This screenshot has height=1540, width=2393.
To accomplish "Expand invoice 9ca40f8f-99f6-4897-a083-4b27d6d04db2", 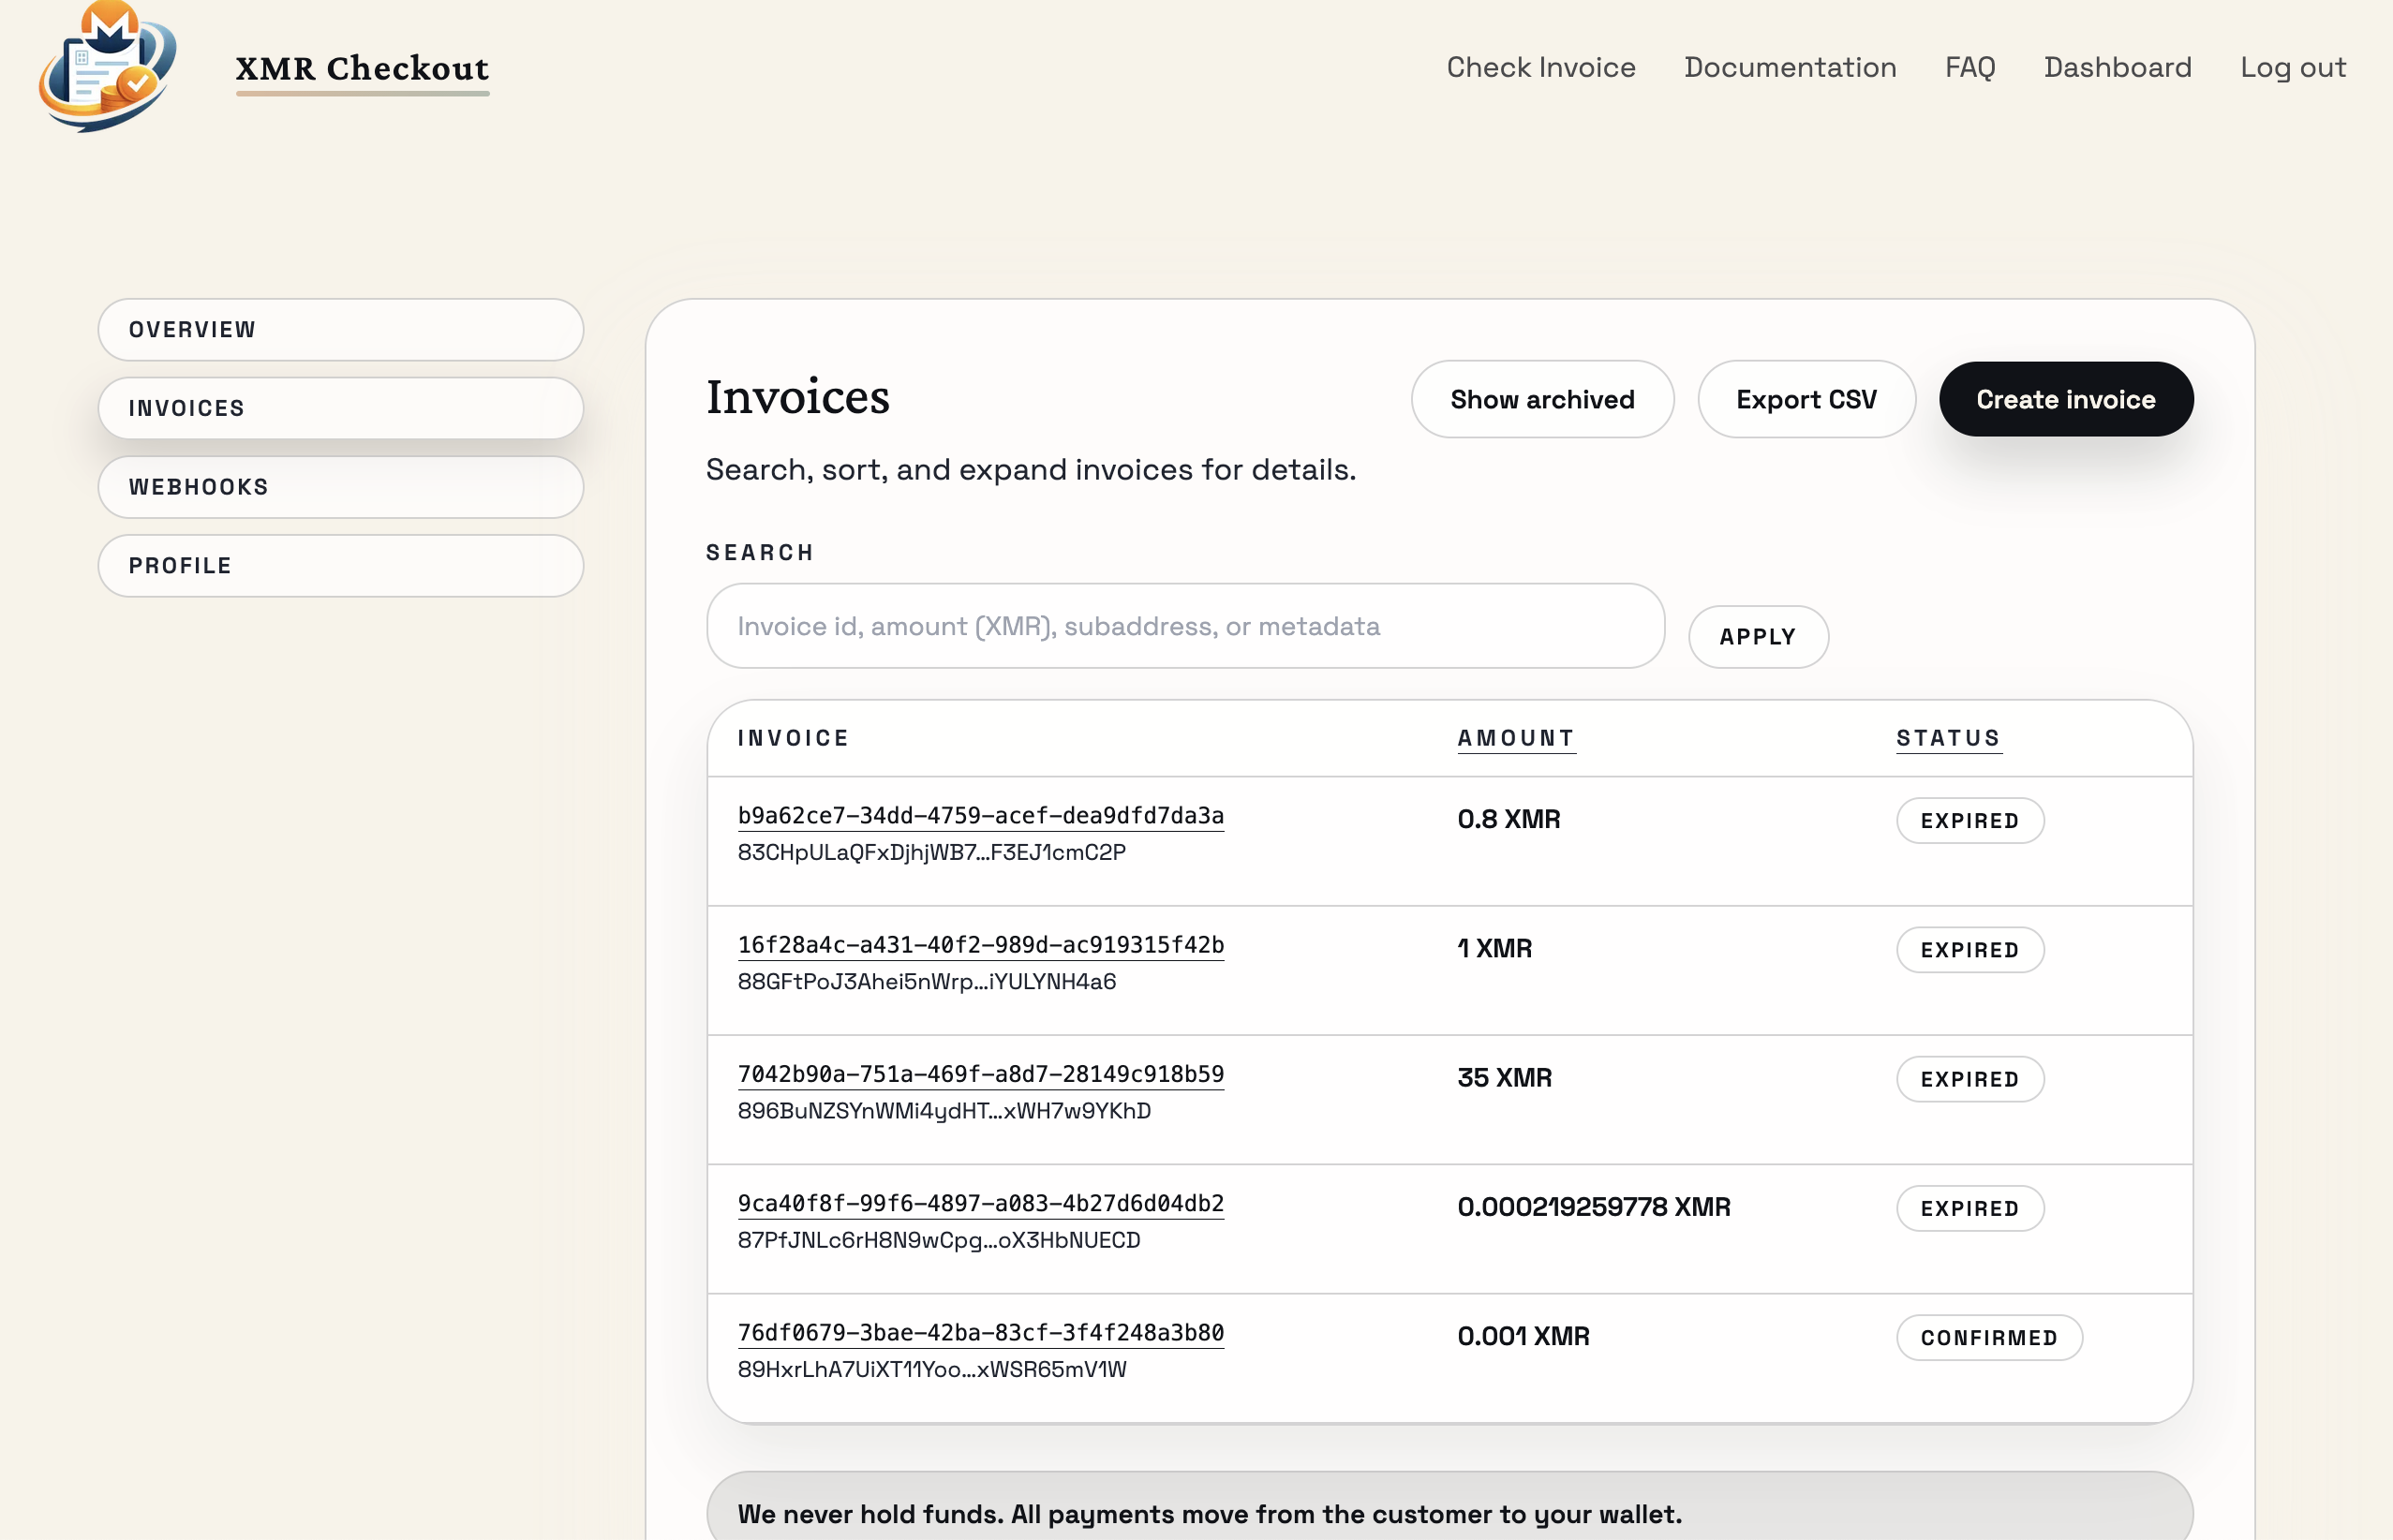I will click(x=981, y=1203).
